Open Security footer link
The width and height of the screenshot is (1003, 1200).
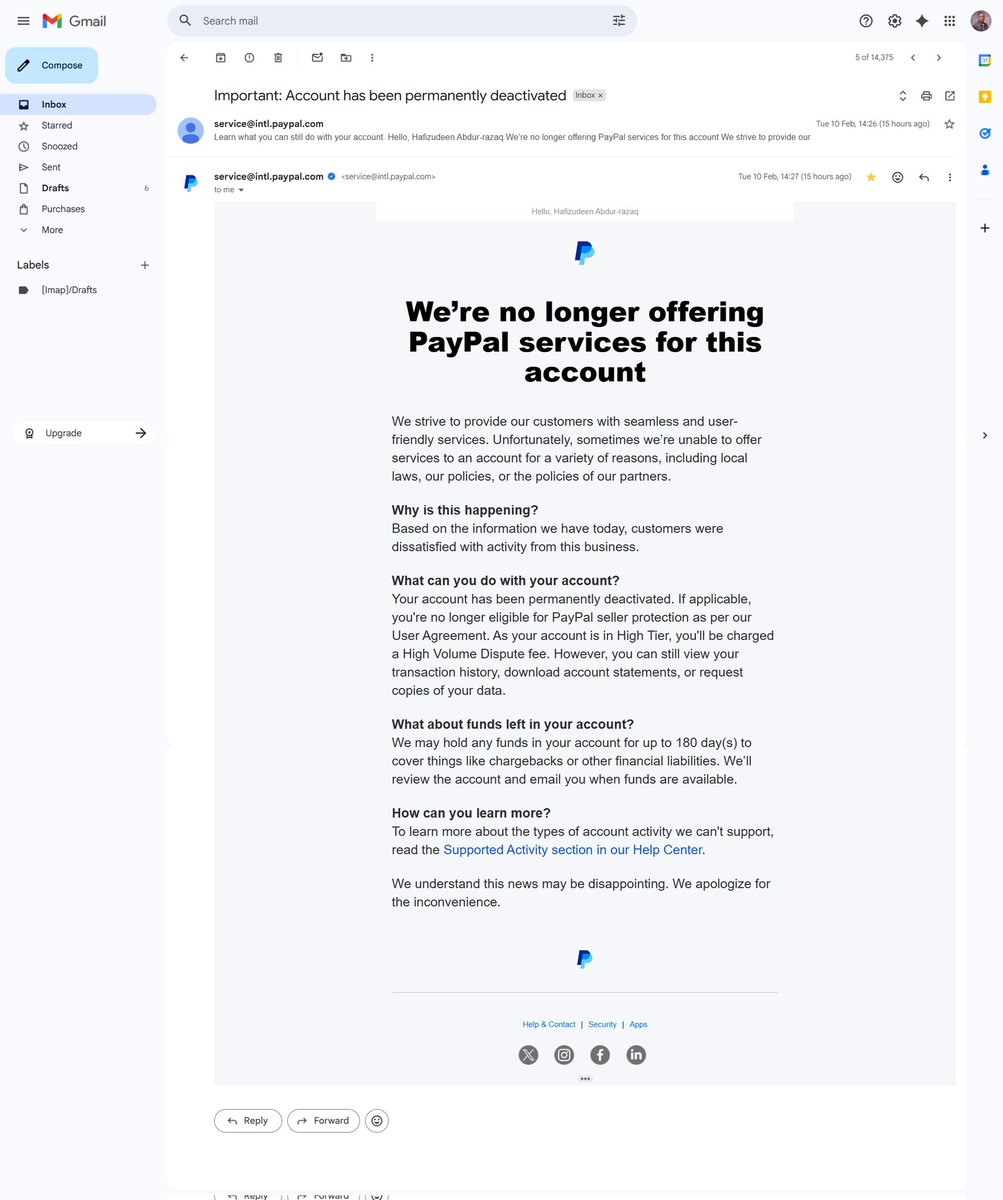click(x=602, y=1024)
